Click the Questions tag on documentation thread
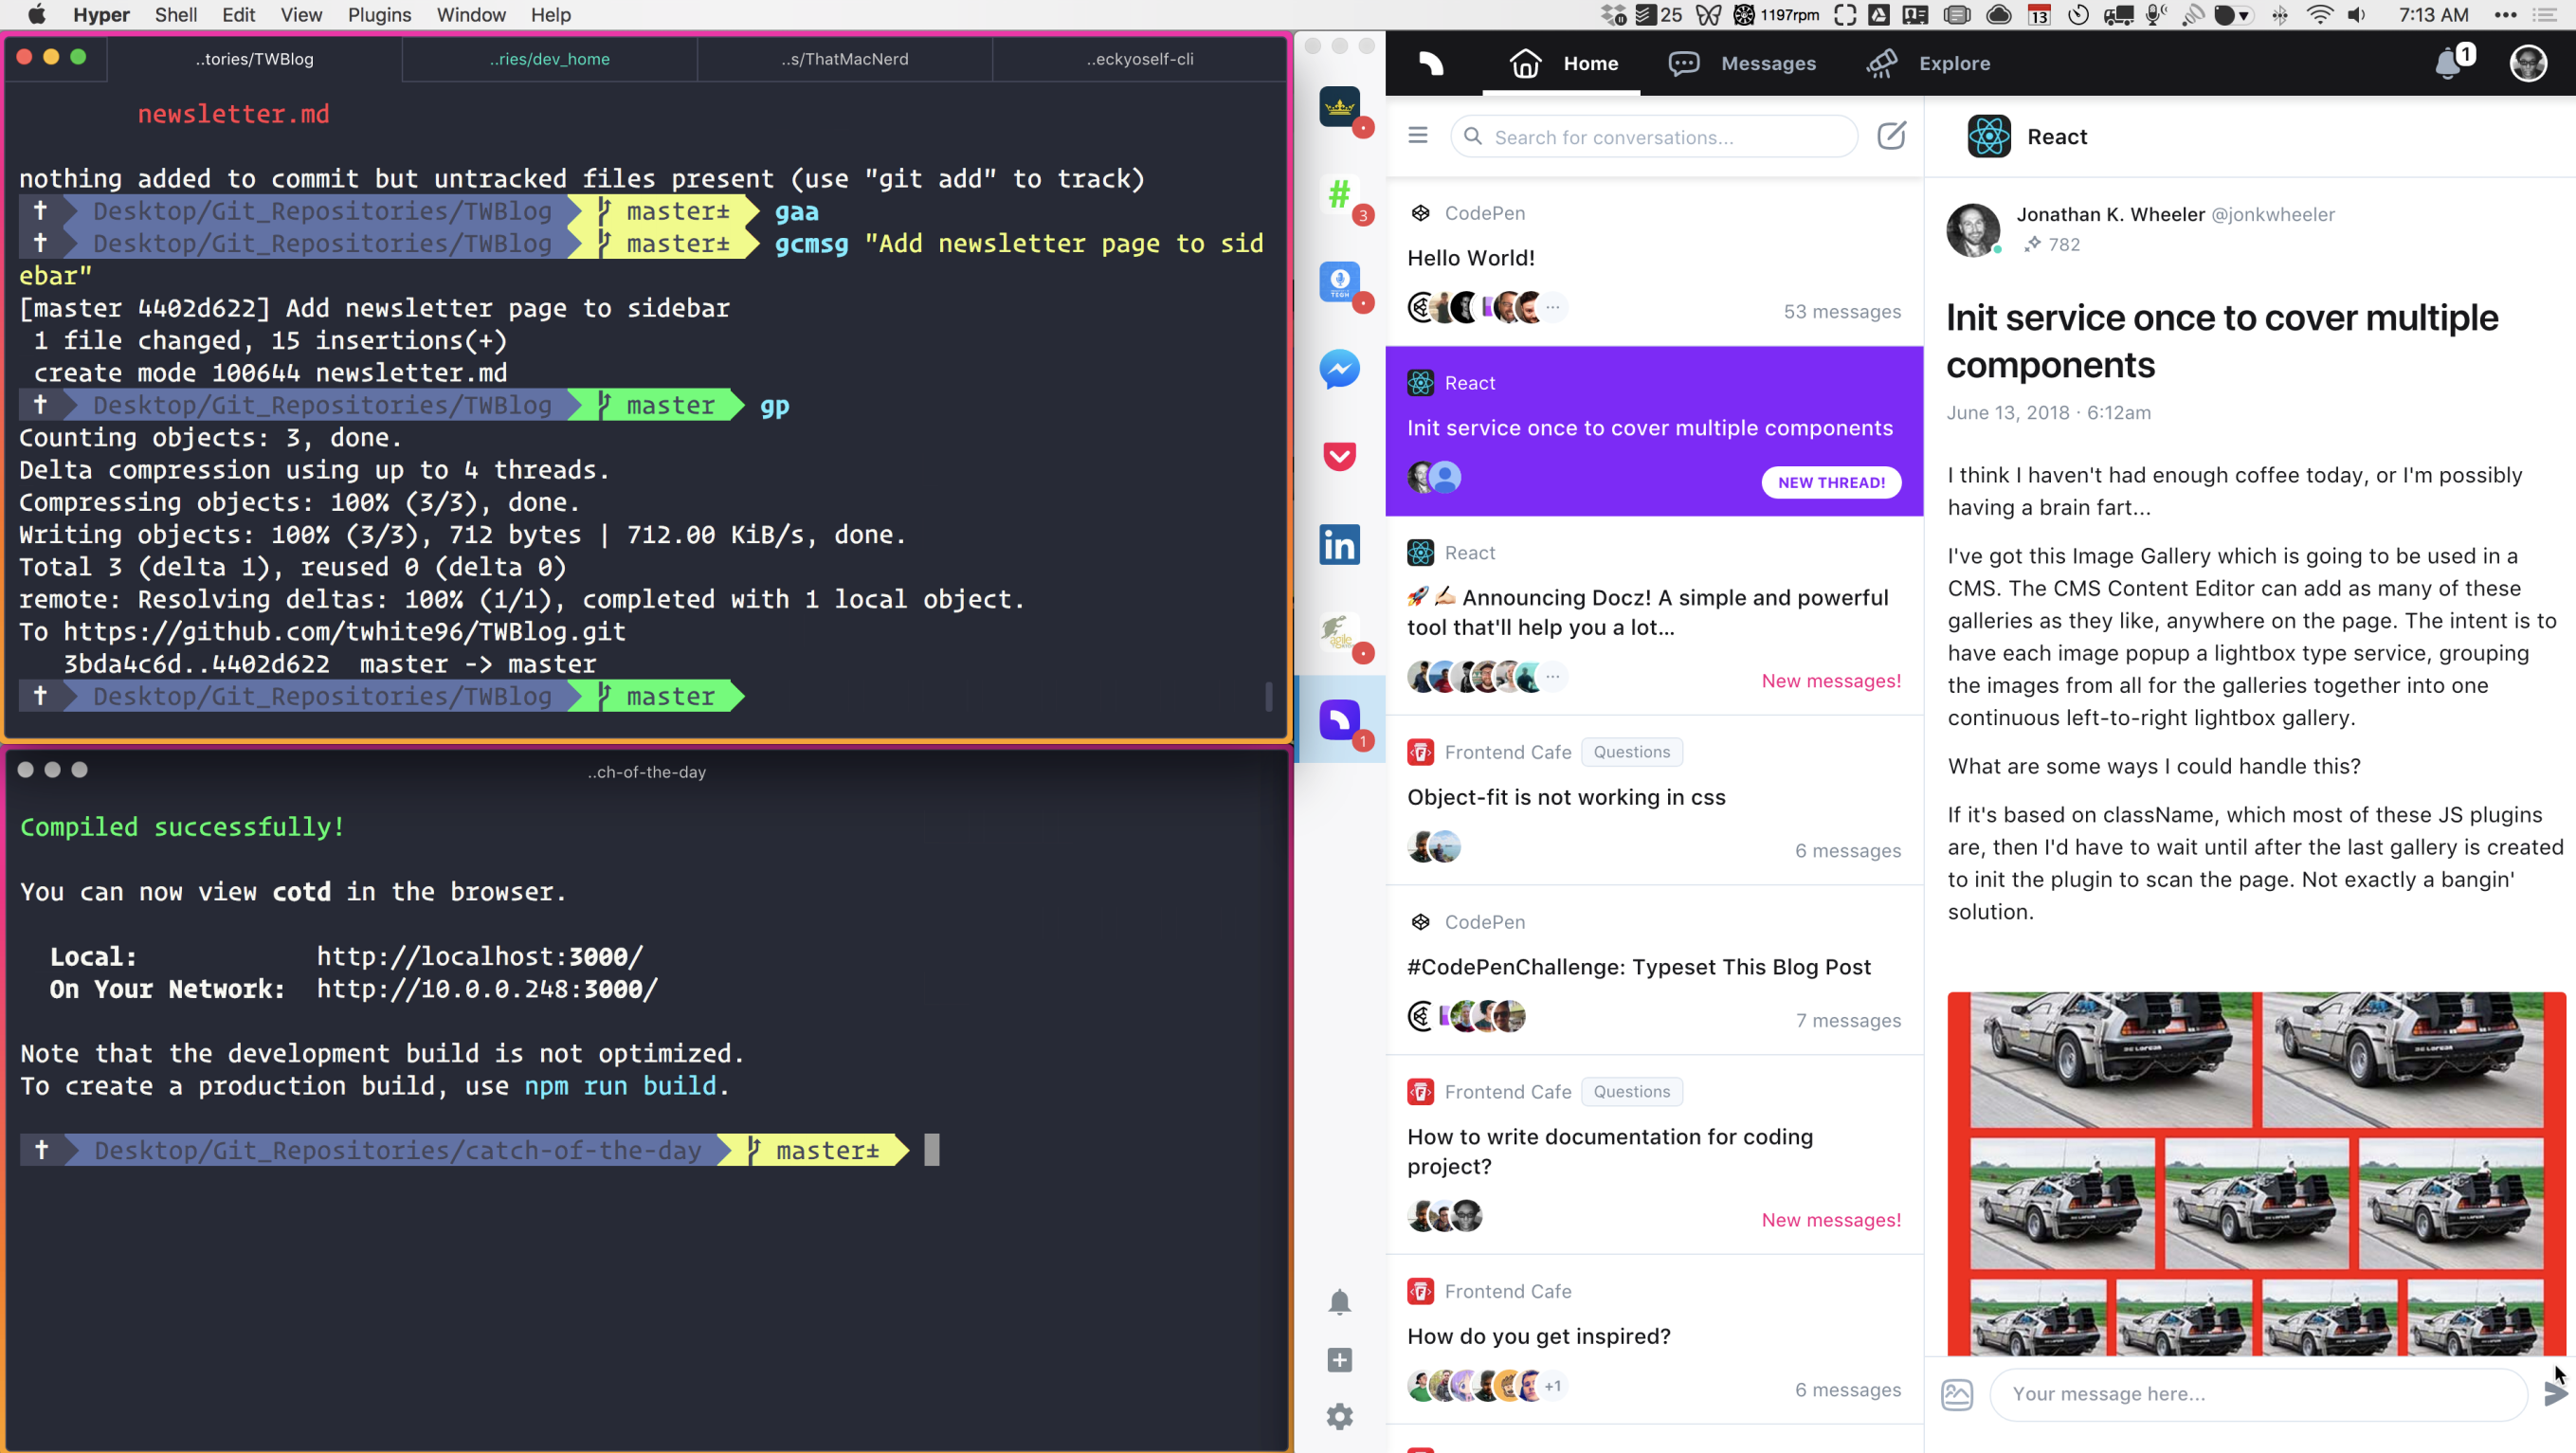The image size is (2576, 1453). click(x=1632, y=1092)
